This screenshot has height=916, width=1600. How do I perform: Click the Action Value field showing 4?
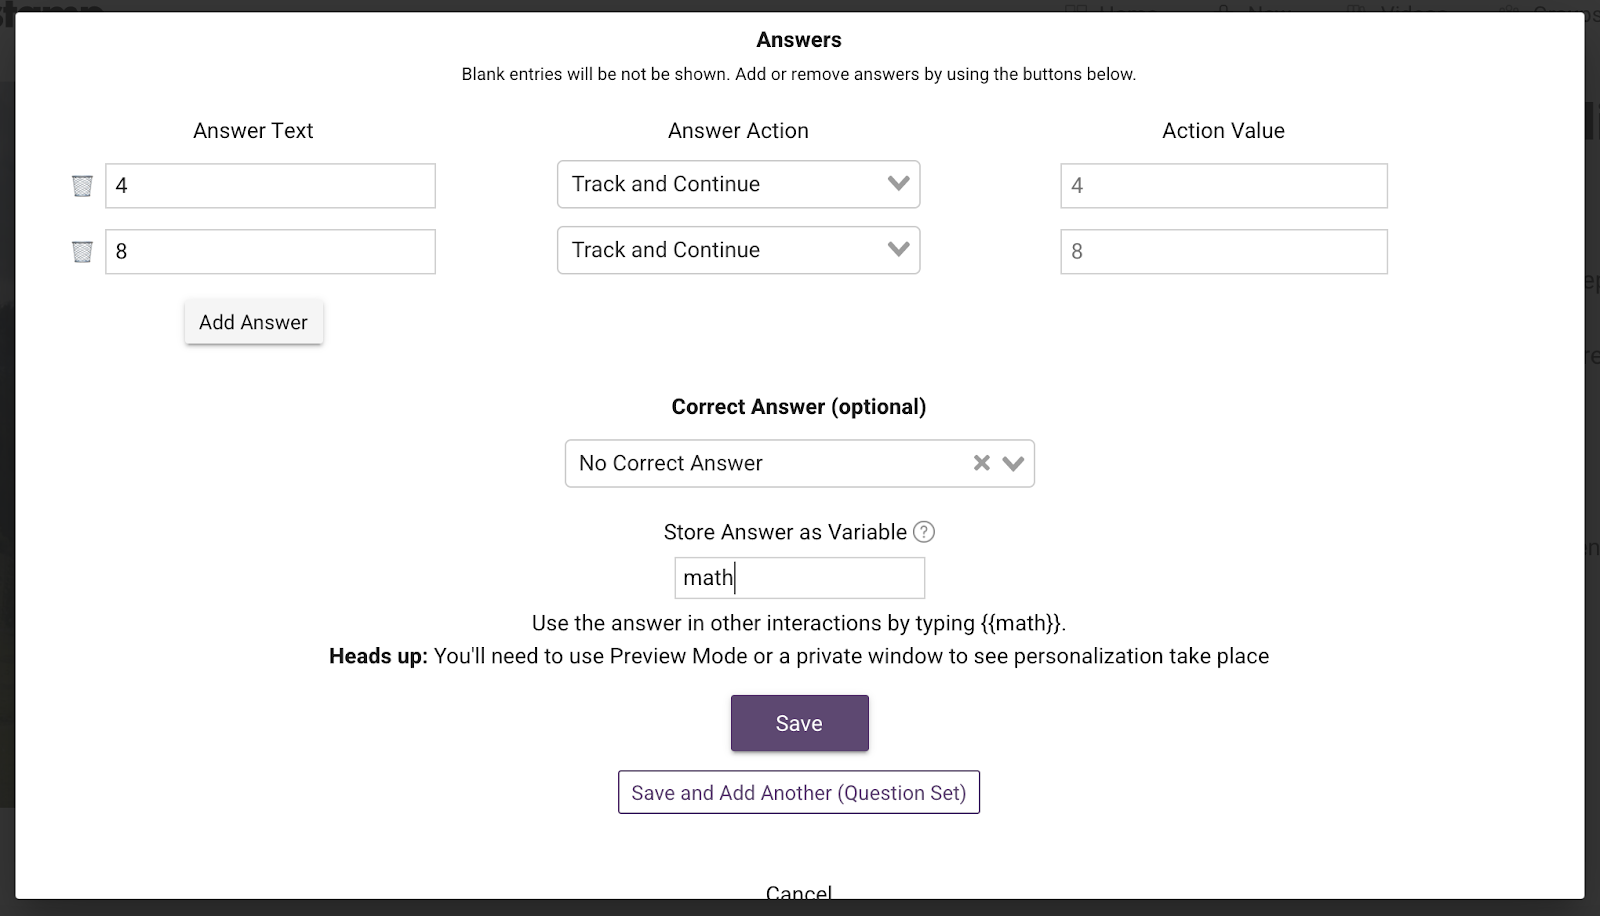coord(1223,186)
